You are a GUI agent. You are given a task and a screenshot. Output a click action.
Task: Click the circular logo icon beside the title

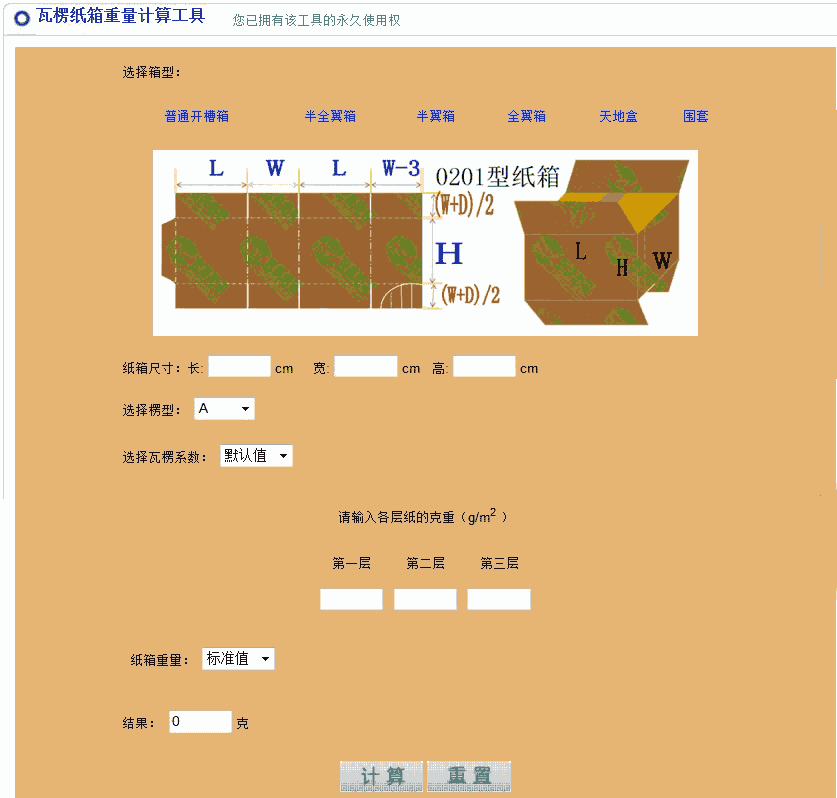[22, 17]
